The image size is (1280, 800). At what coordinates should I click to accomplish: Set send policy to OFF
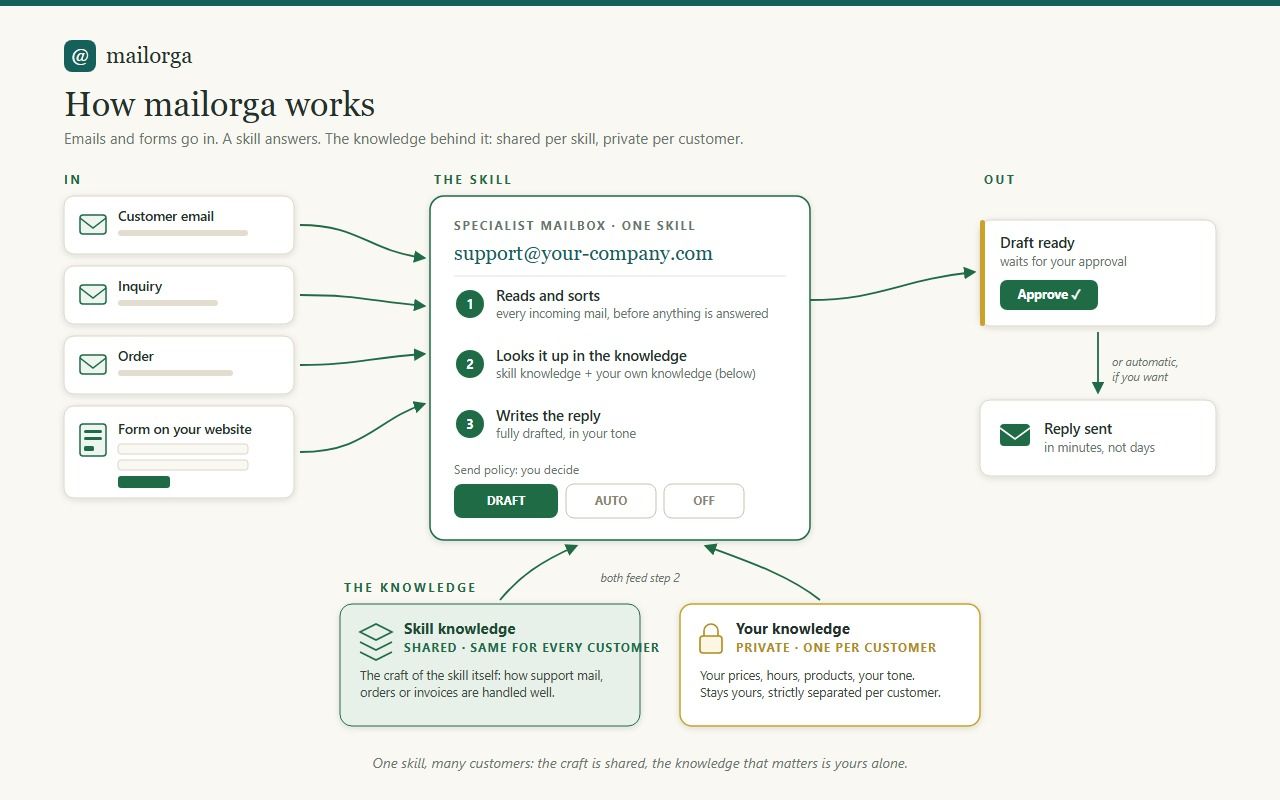[704, 501]
